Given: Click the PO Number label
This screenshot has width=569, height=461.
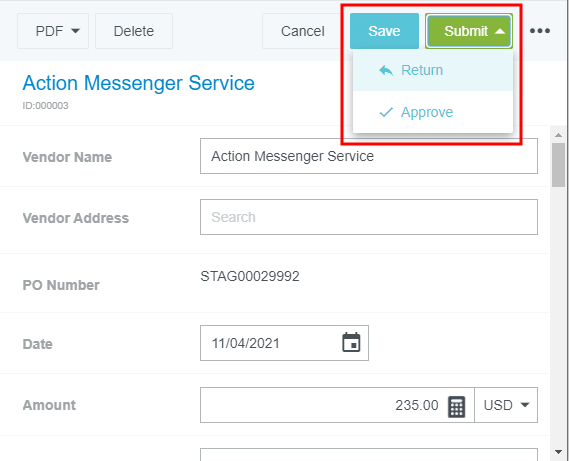Looking at the screenshot, I should [61, 285].
